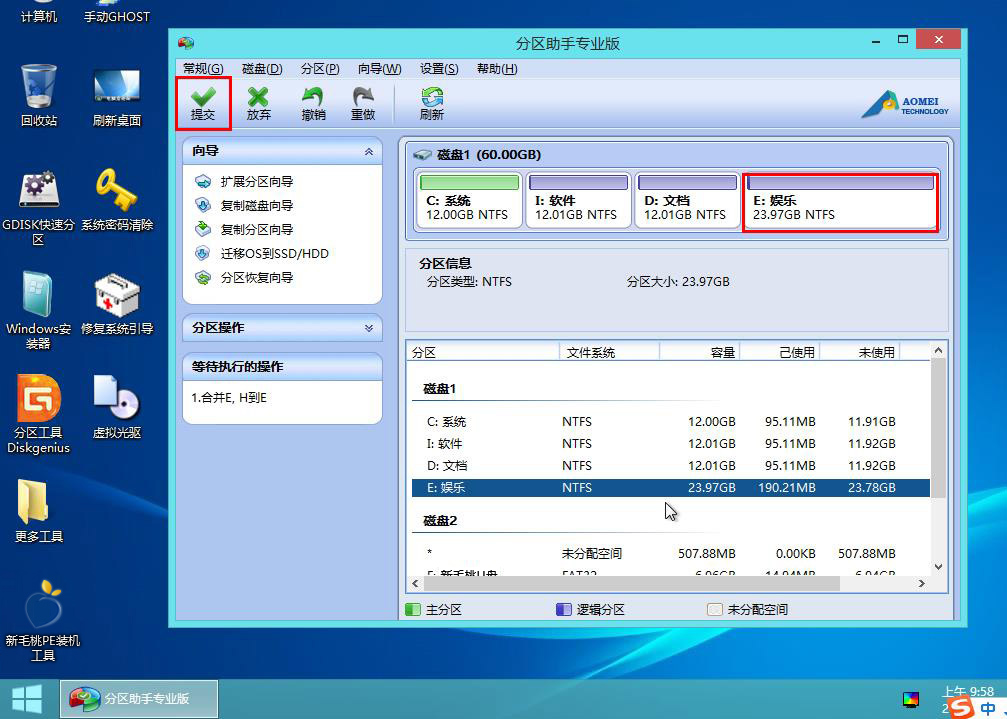Viewport: 1007px width, 719px height.
Task: Open the 虚拟光驱 desktop icon
Action: click(117, 407)
